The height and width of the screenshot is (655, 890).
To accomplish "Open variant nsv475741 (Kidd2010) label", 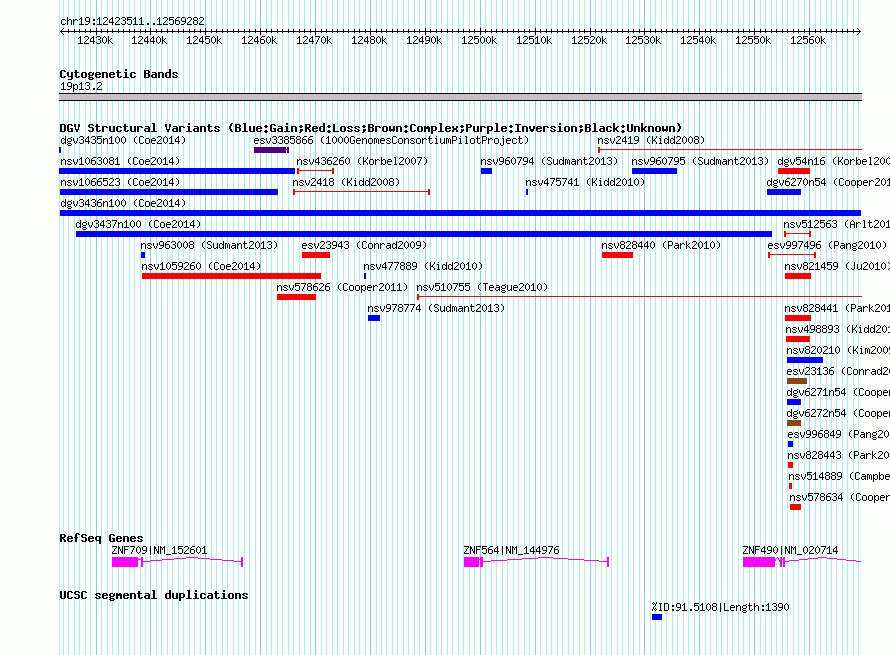I will pos(585,182).
